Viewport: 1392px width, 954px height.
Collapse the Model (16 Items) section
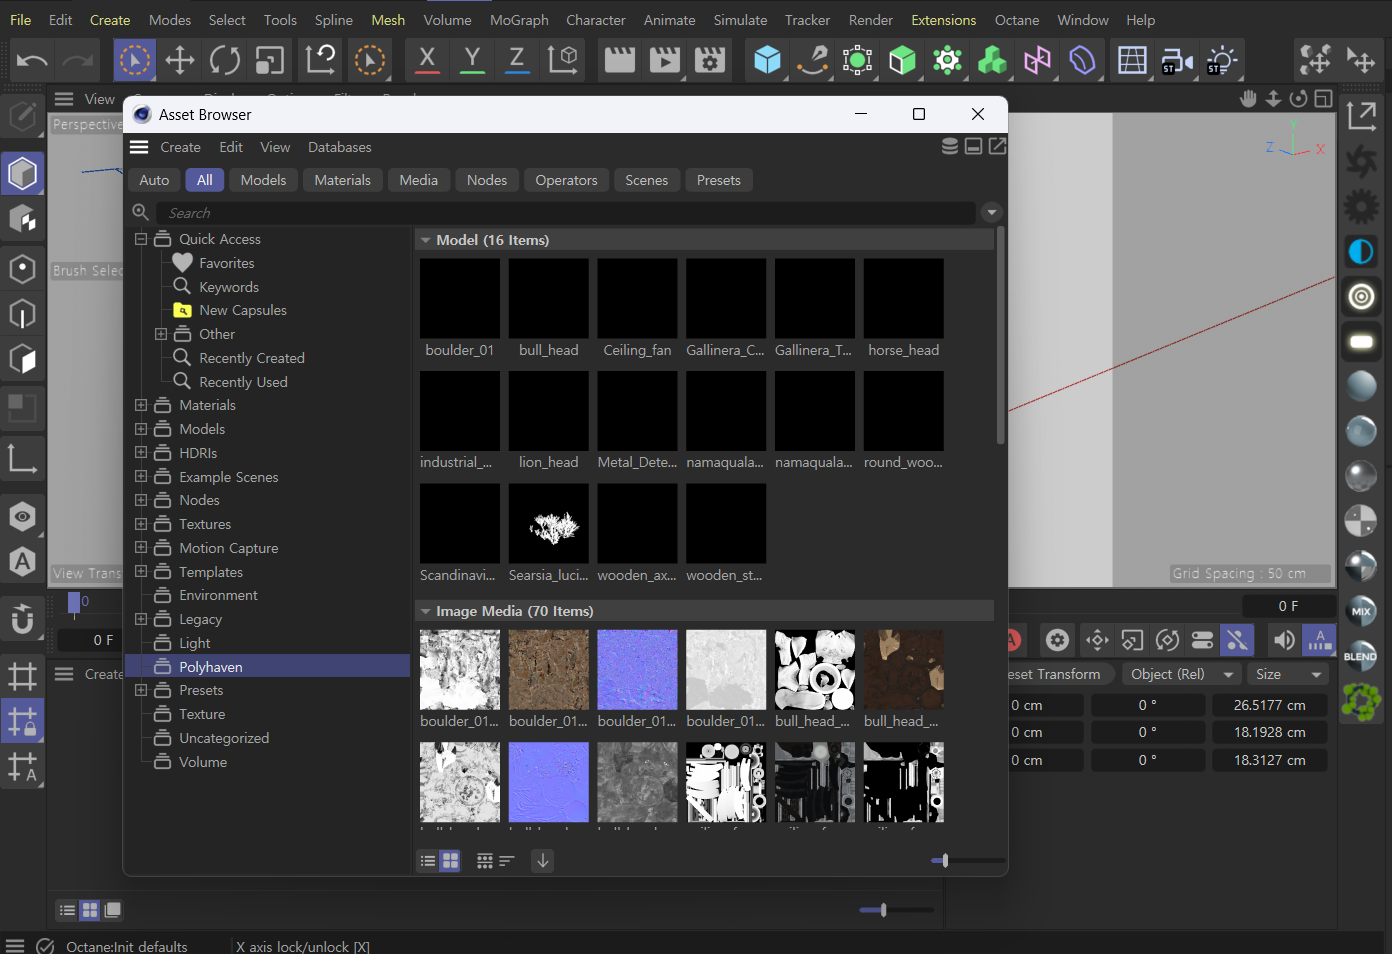(x=426, y=240)
